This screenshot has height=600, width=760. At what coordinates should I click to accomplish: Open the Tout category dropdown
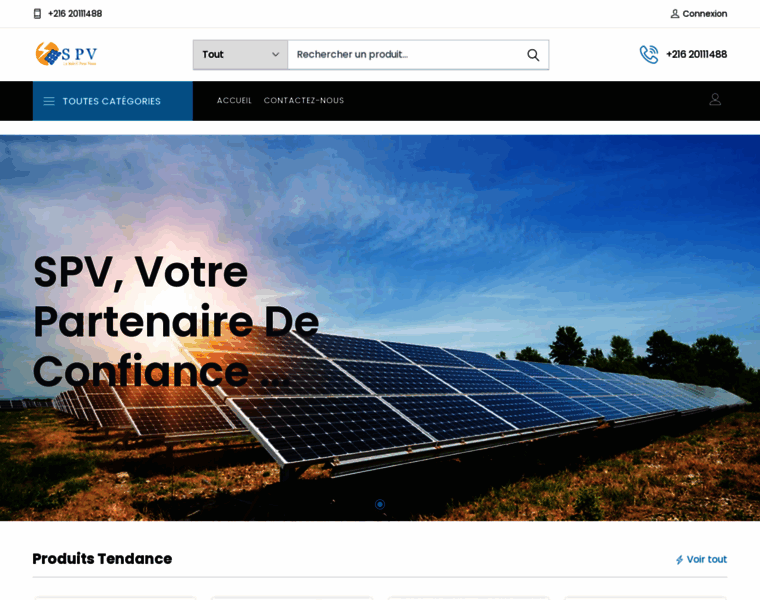[240, 55]
